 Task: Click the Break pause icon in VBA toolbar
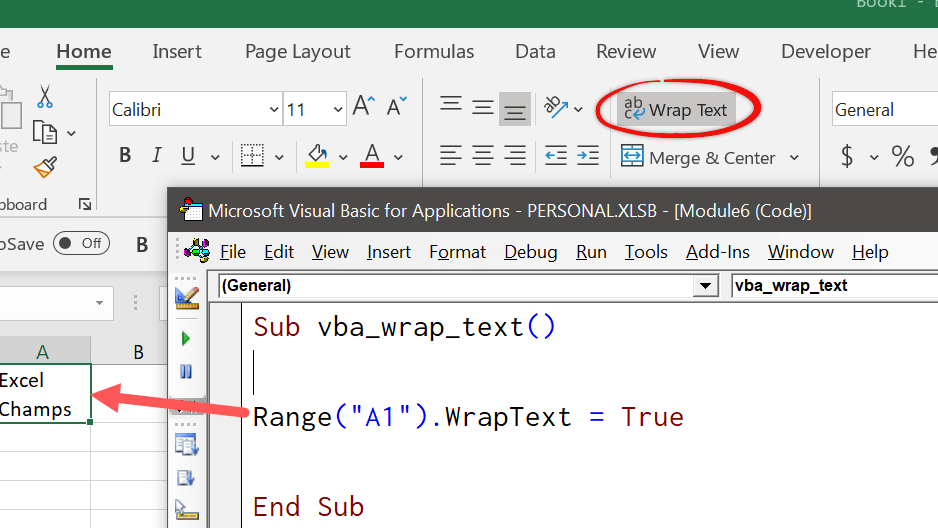[x=186, y=372]
